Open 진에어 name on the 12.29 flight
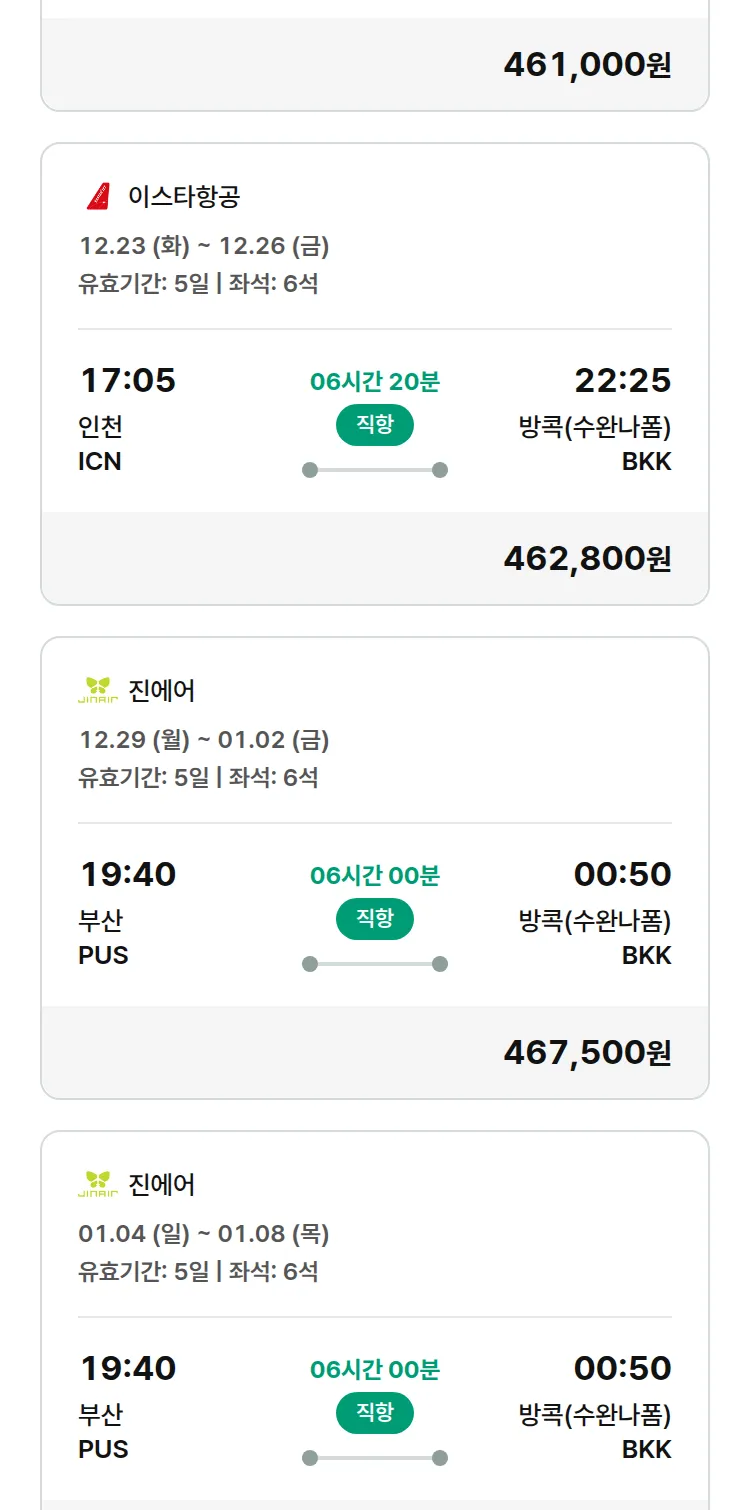 click(162, 690)
